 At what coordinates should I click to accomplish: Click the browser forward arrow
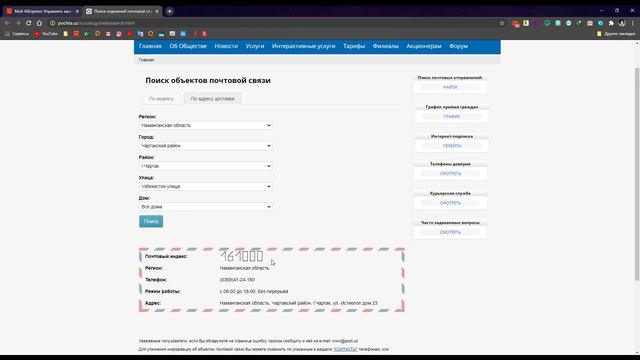point(18,23)
